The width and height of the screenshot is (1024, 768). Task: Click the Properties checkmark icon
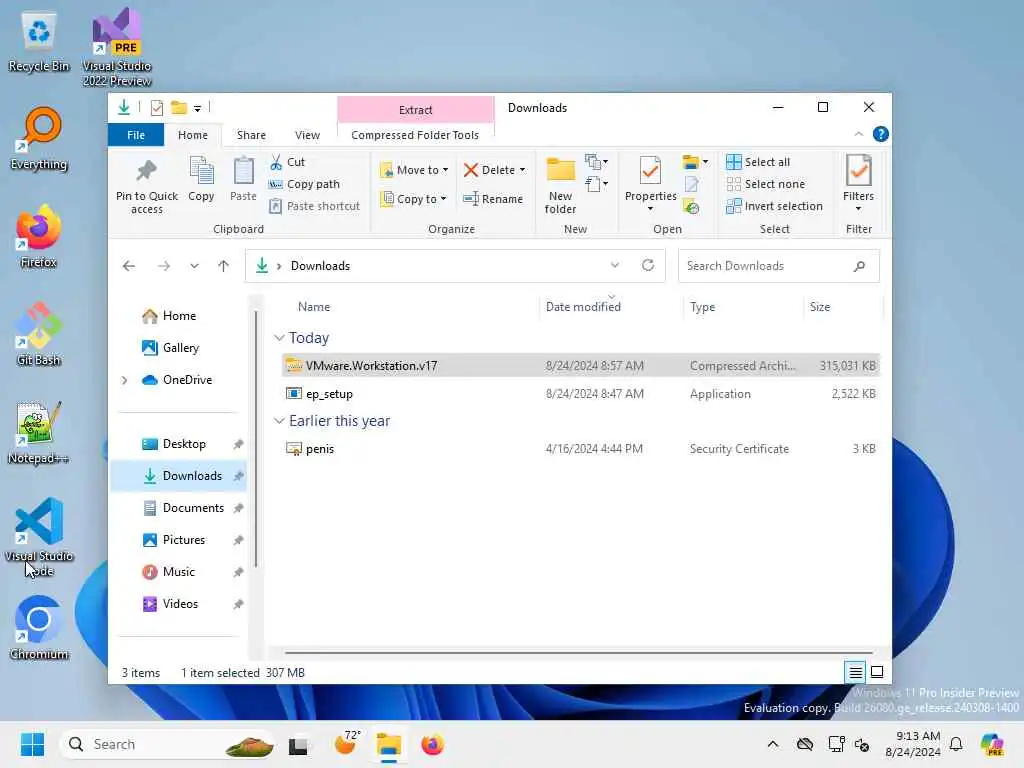click(650, 171)
